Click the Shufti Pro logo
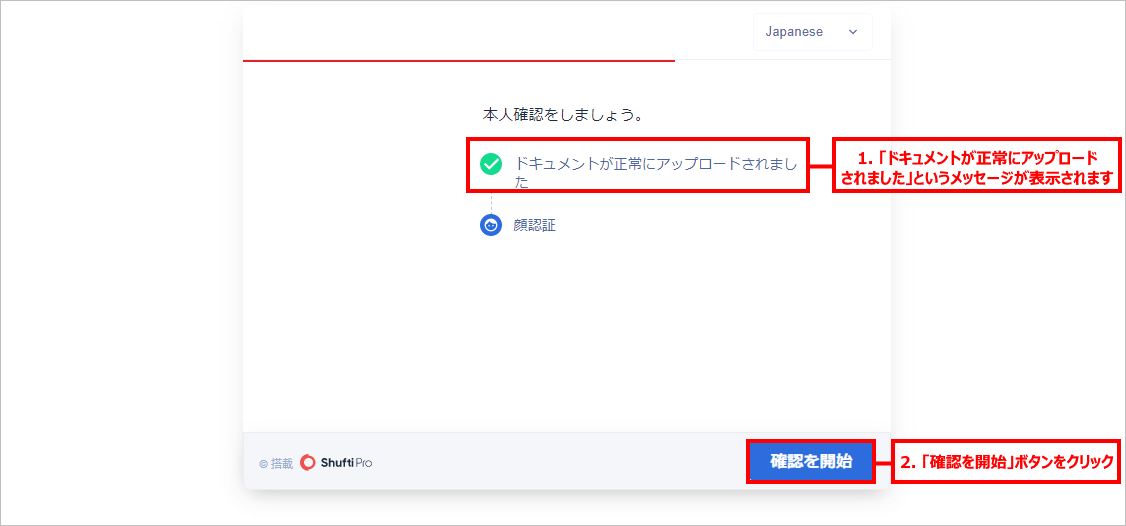The width and height of the screenshot is (1126, 526). 336,463
